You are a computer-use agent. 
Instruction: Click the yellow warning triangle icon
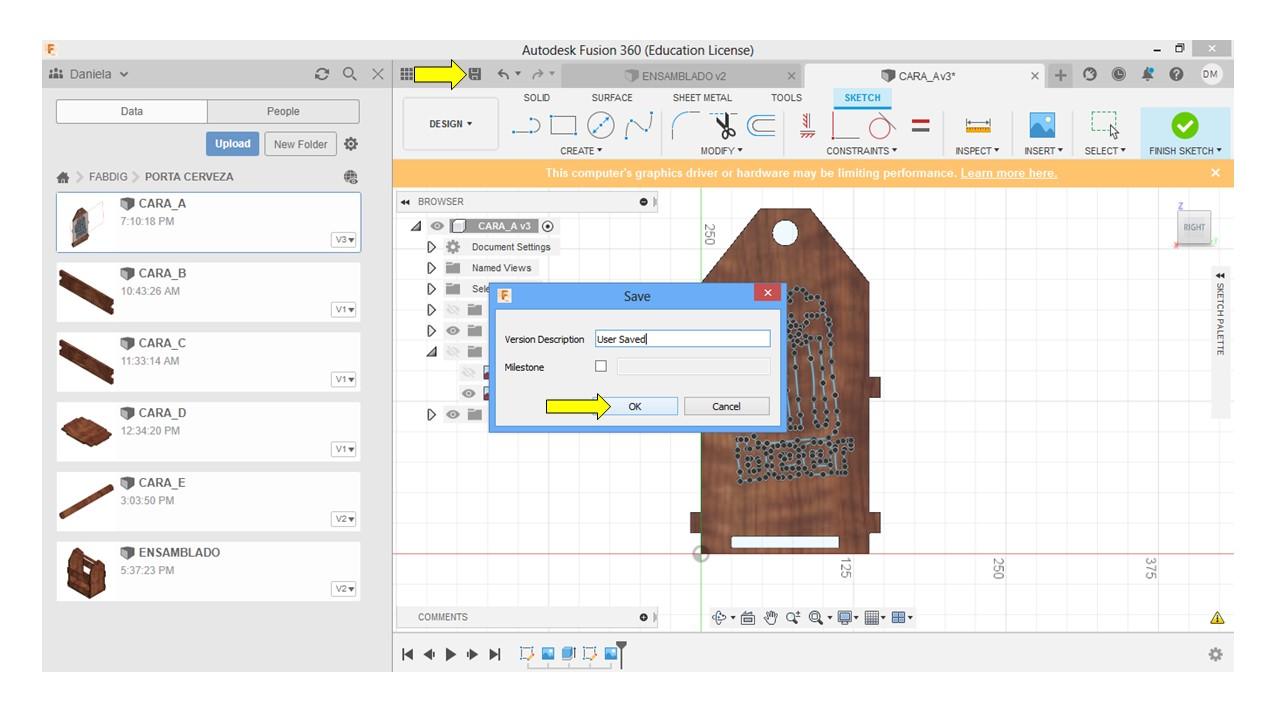coord(1217,618)
